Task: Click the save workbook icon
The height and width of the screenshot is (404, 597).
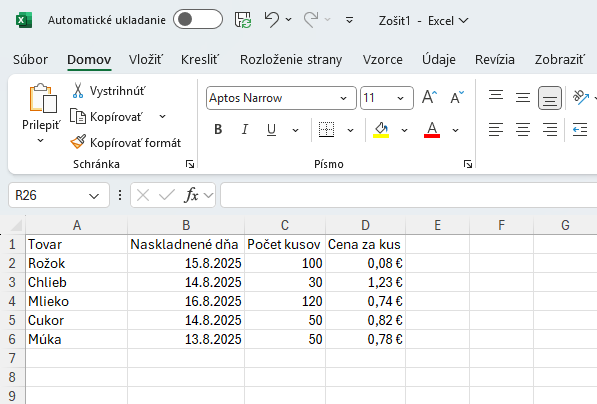Action: tap(243, 20)
